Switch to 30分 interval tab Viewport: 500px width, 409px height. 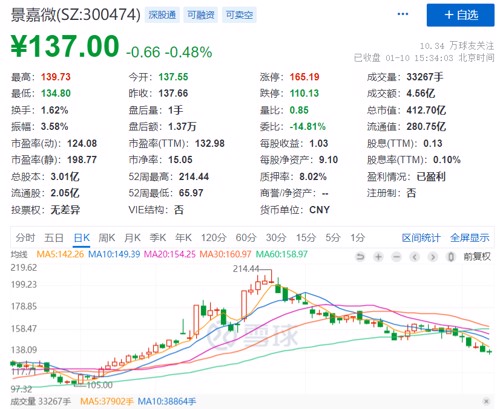(x=276, y=238)
